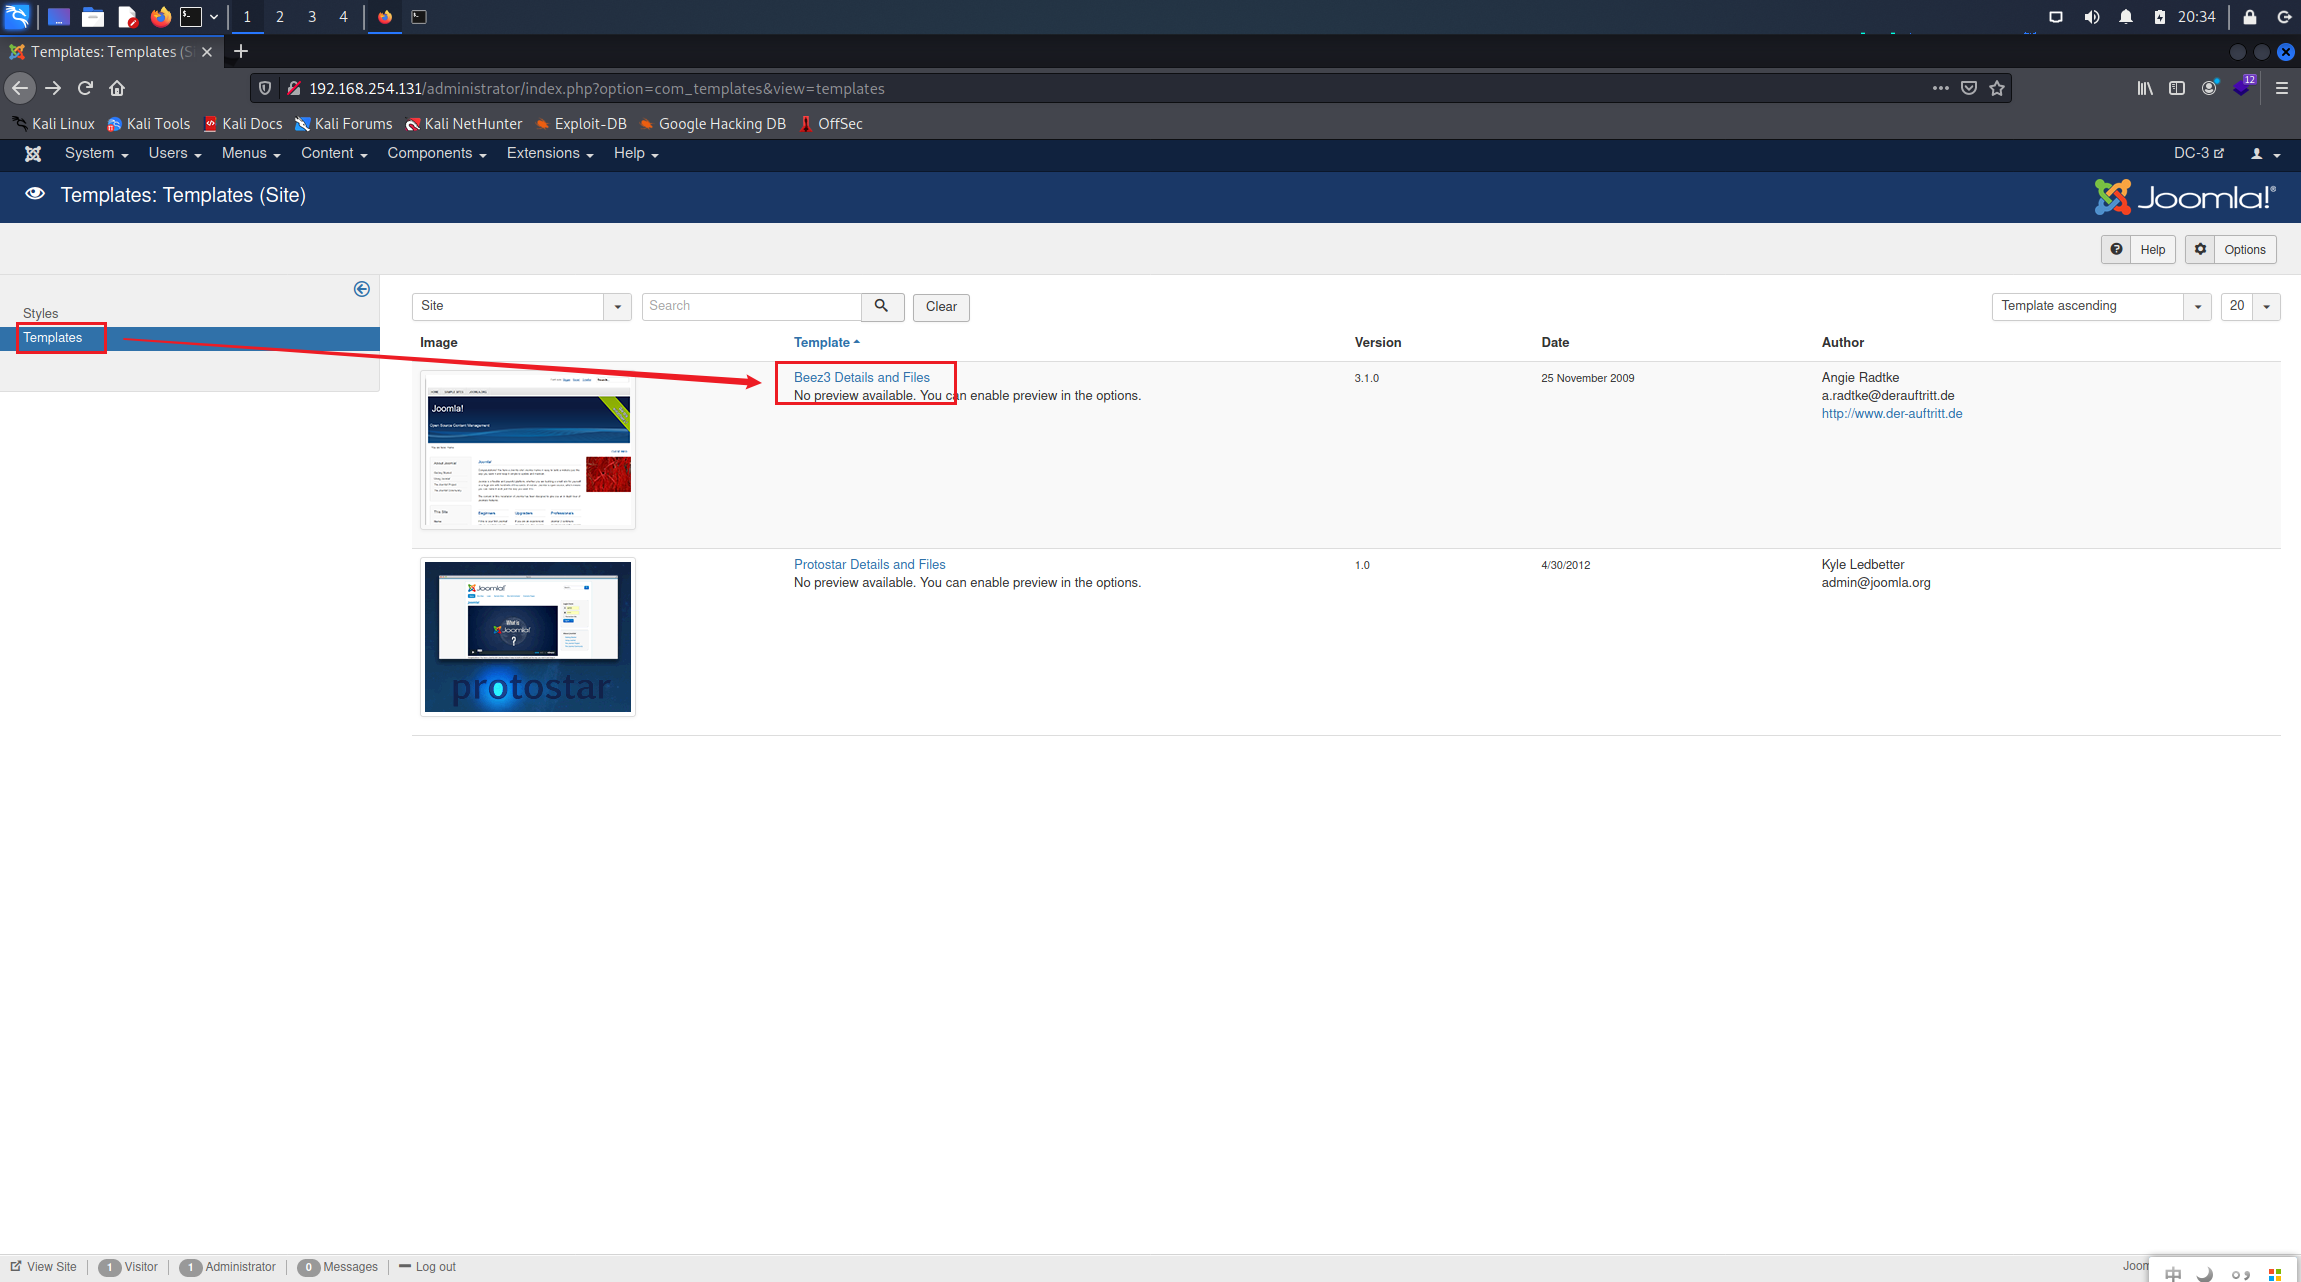Open the System menu

96,153
